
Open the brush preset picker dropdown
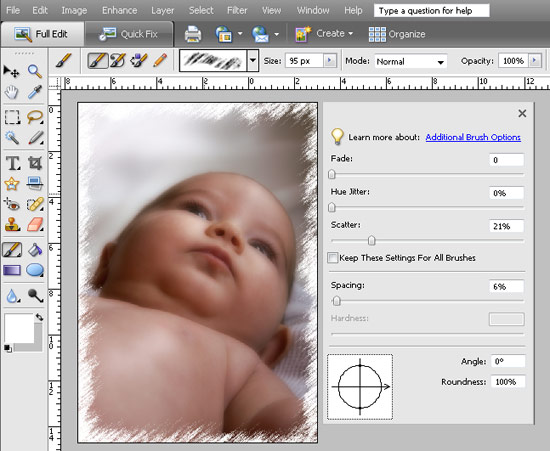point(253,60)
